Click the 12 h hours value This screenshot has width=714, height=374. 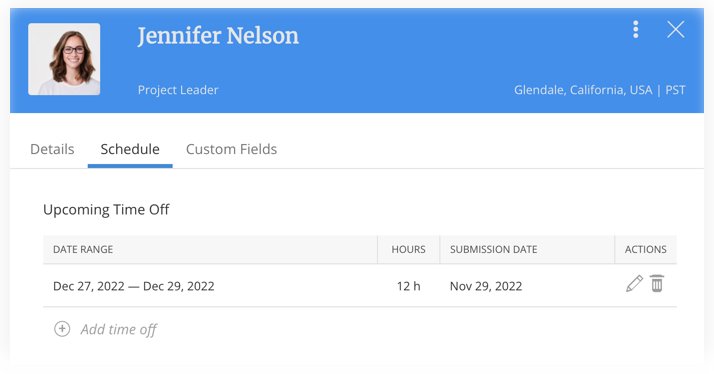pos(408,286)
